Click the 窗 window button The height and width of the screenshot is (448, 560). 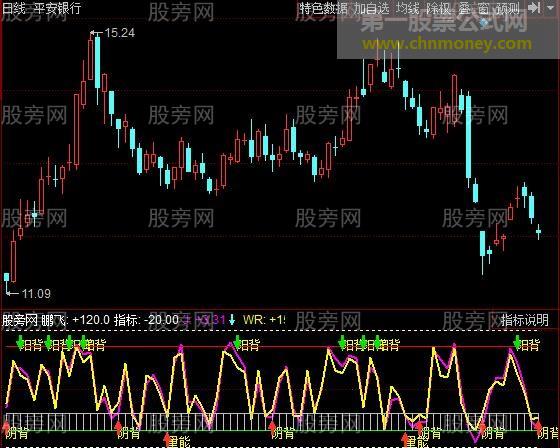click(483, 8)
